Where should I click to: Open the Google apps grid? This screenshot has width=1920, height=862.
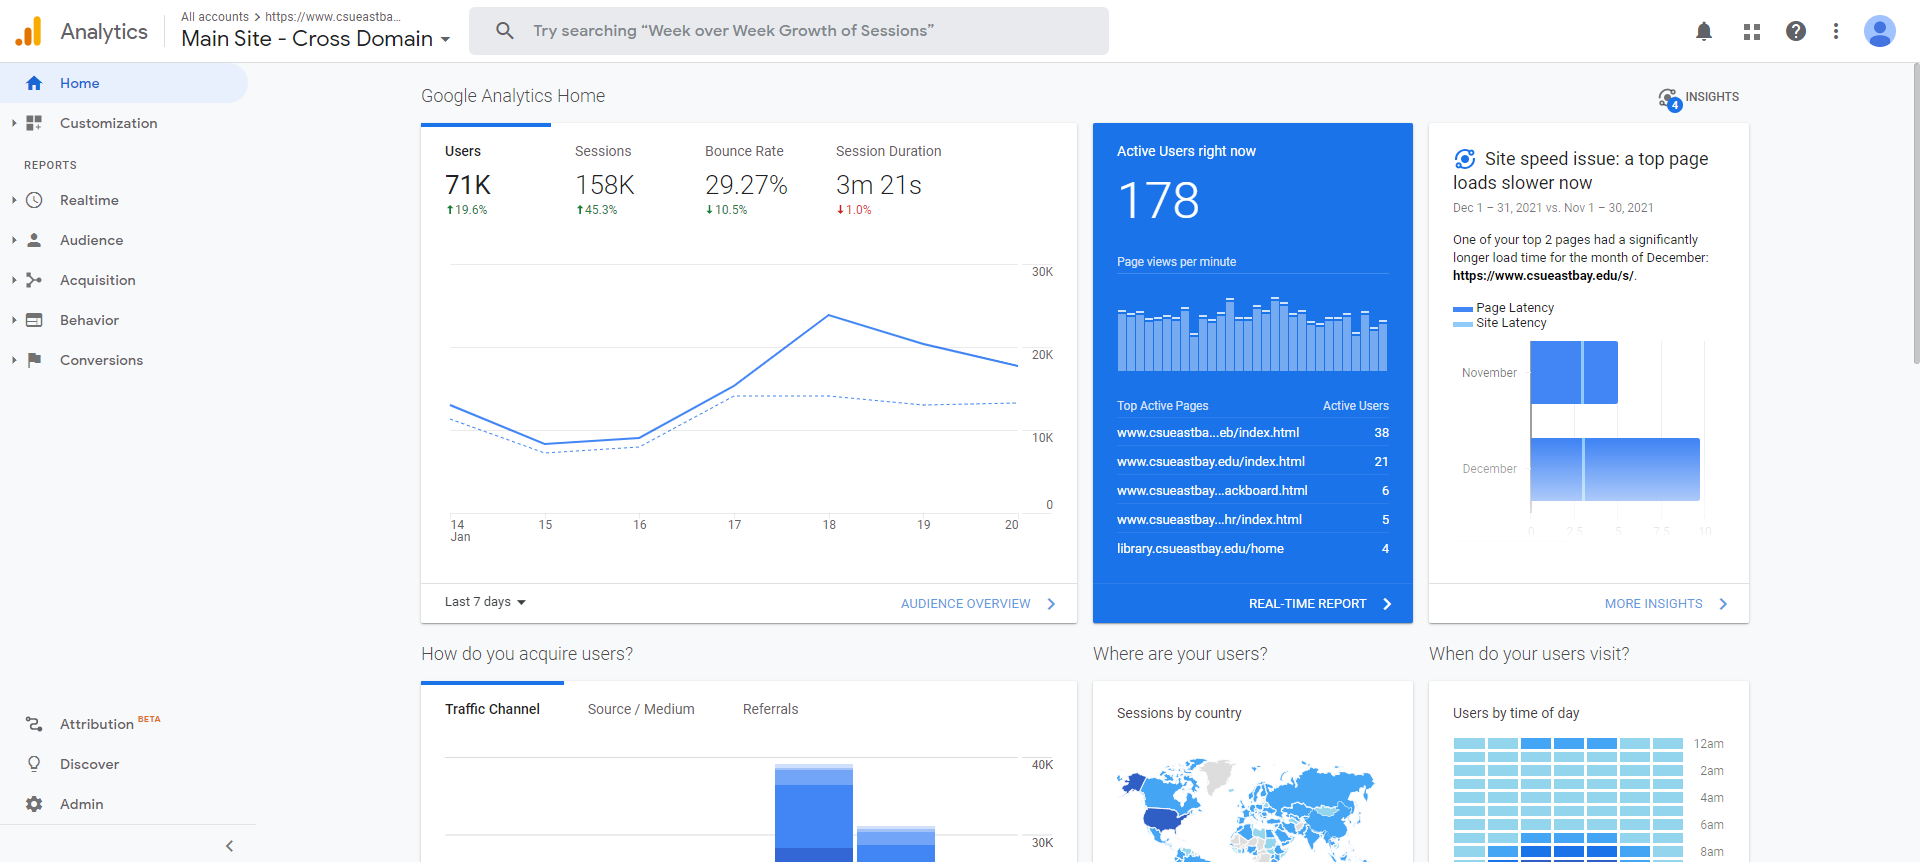pyautogui.click(x=1752, y=31)
